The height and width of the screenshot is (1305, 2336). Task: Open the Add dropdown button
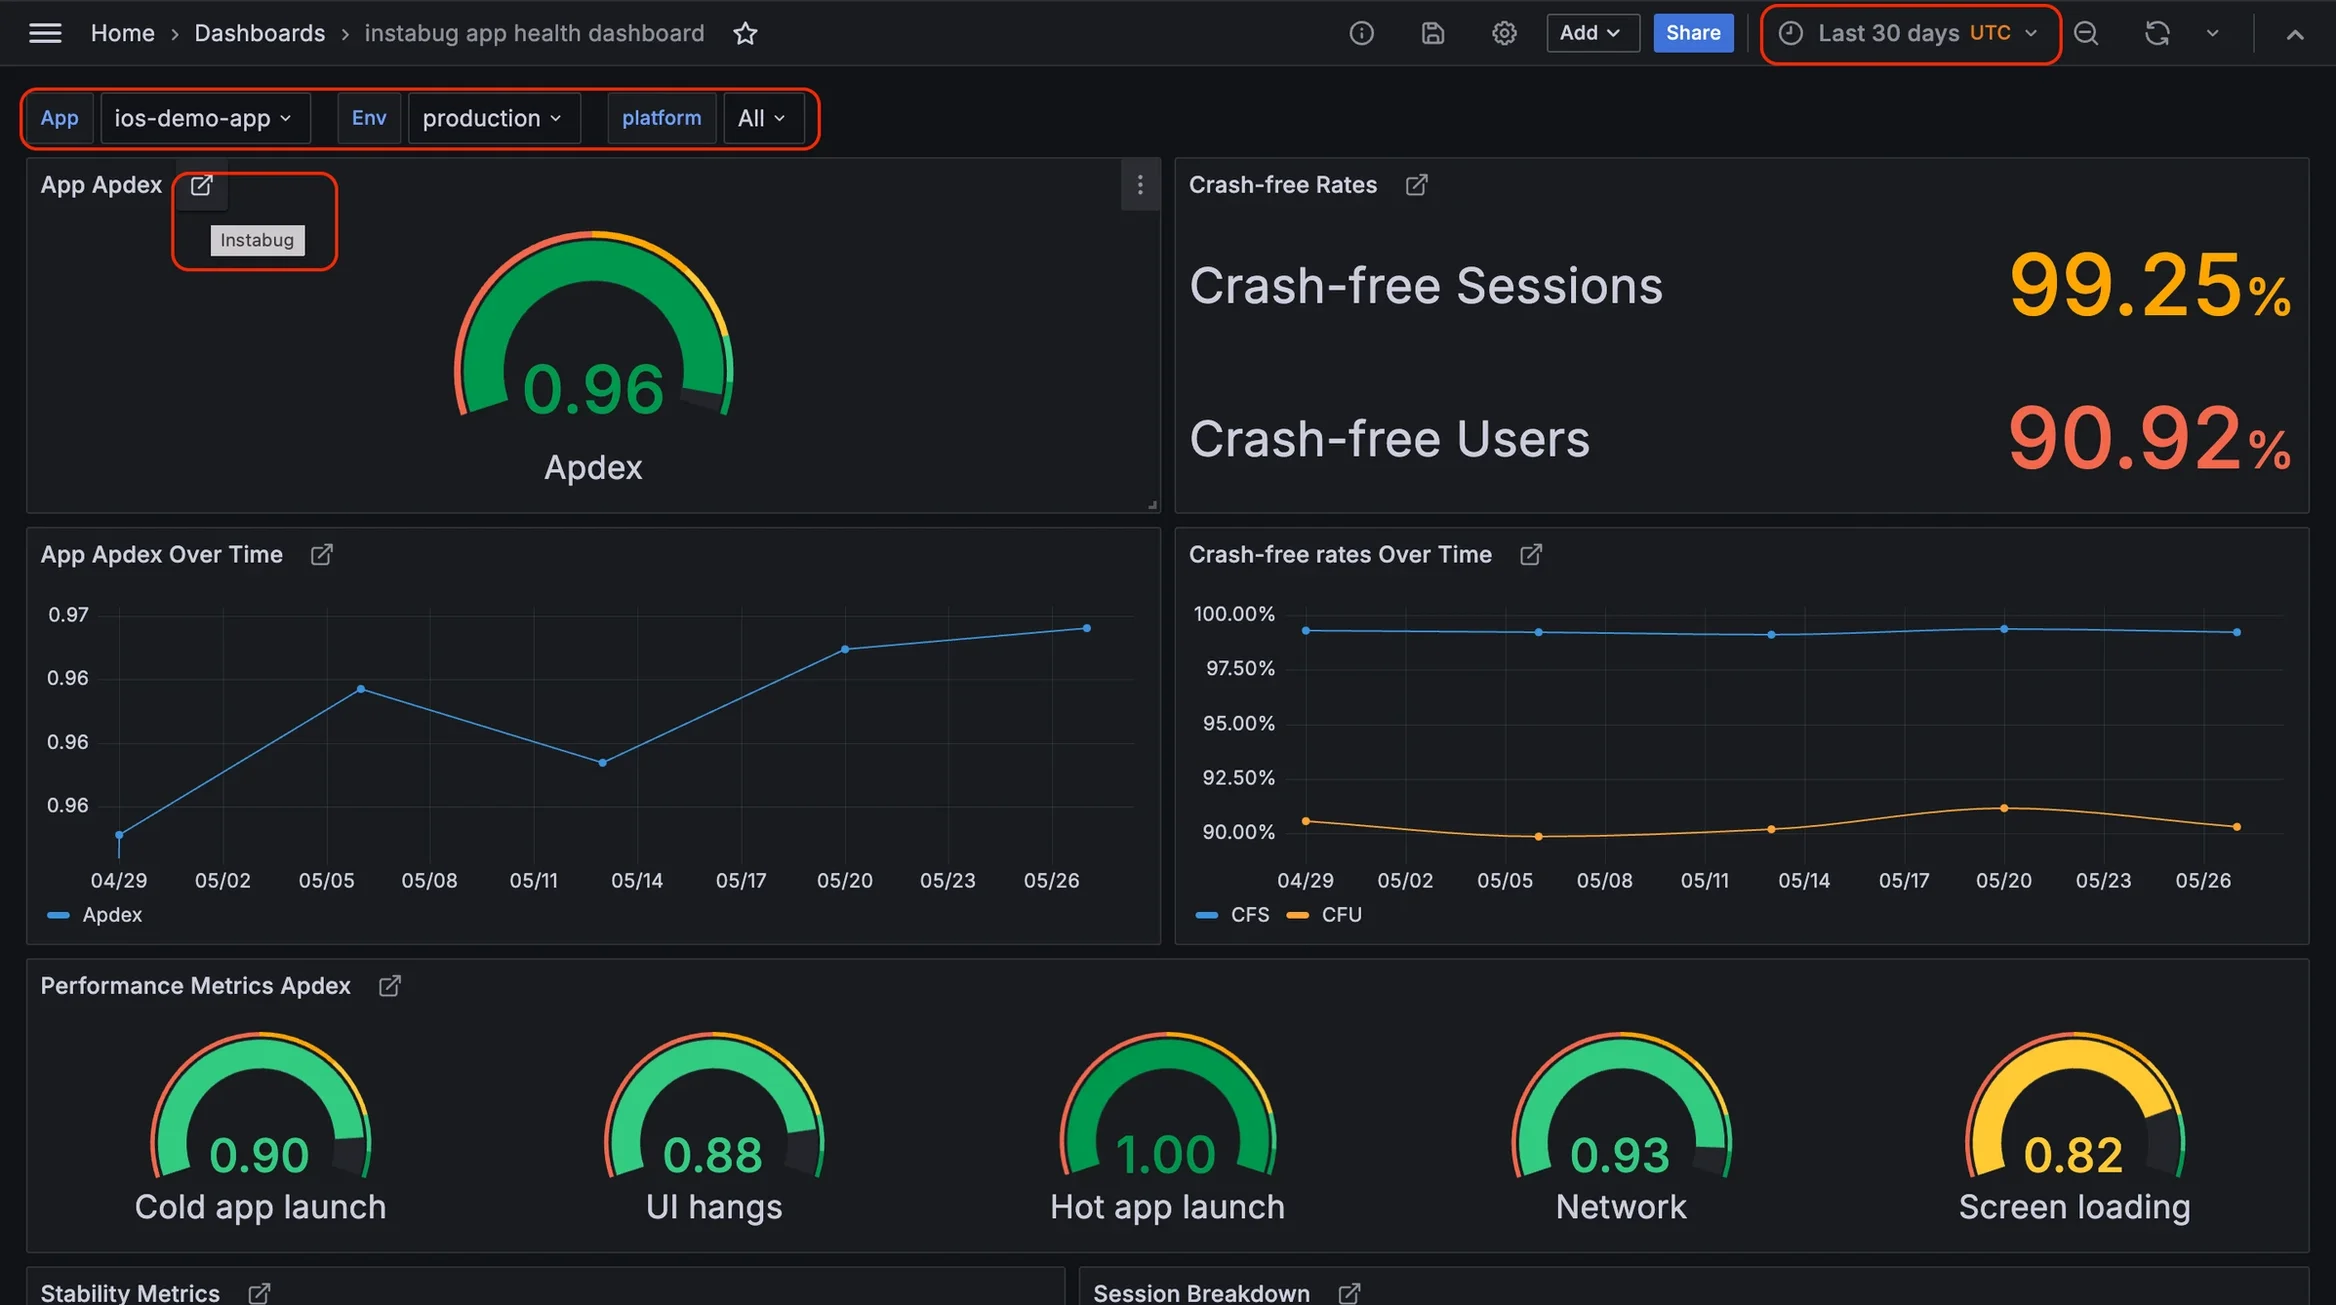tap(1590, 33)
